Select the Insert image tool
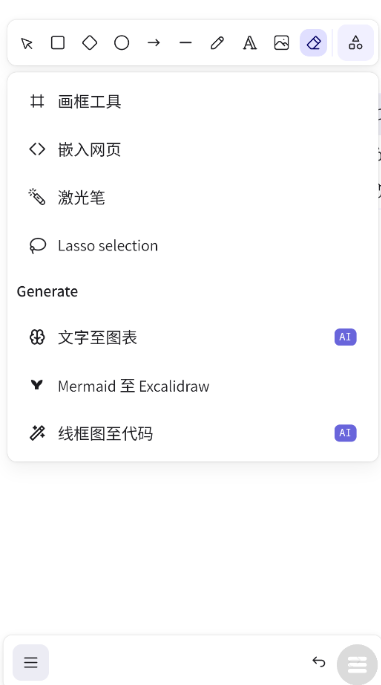Screen dimensions: 381x685 pyautogui.click(x=281, y=43)
